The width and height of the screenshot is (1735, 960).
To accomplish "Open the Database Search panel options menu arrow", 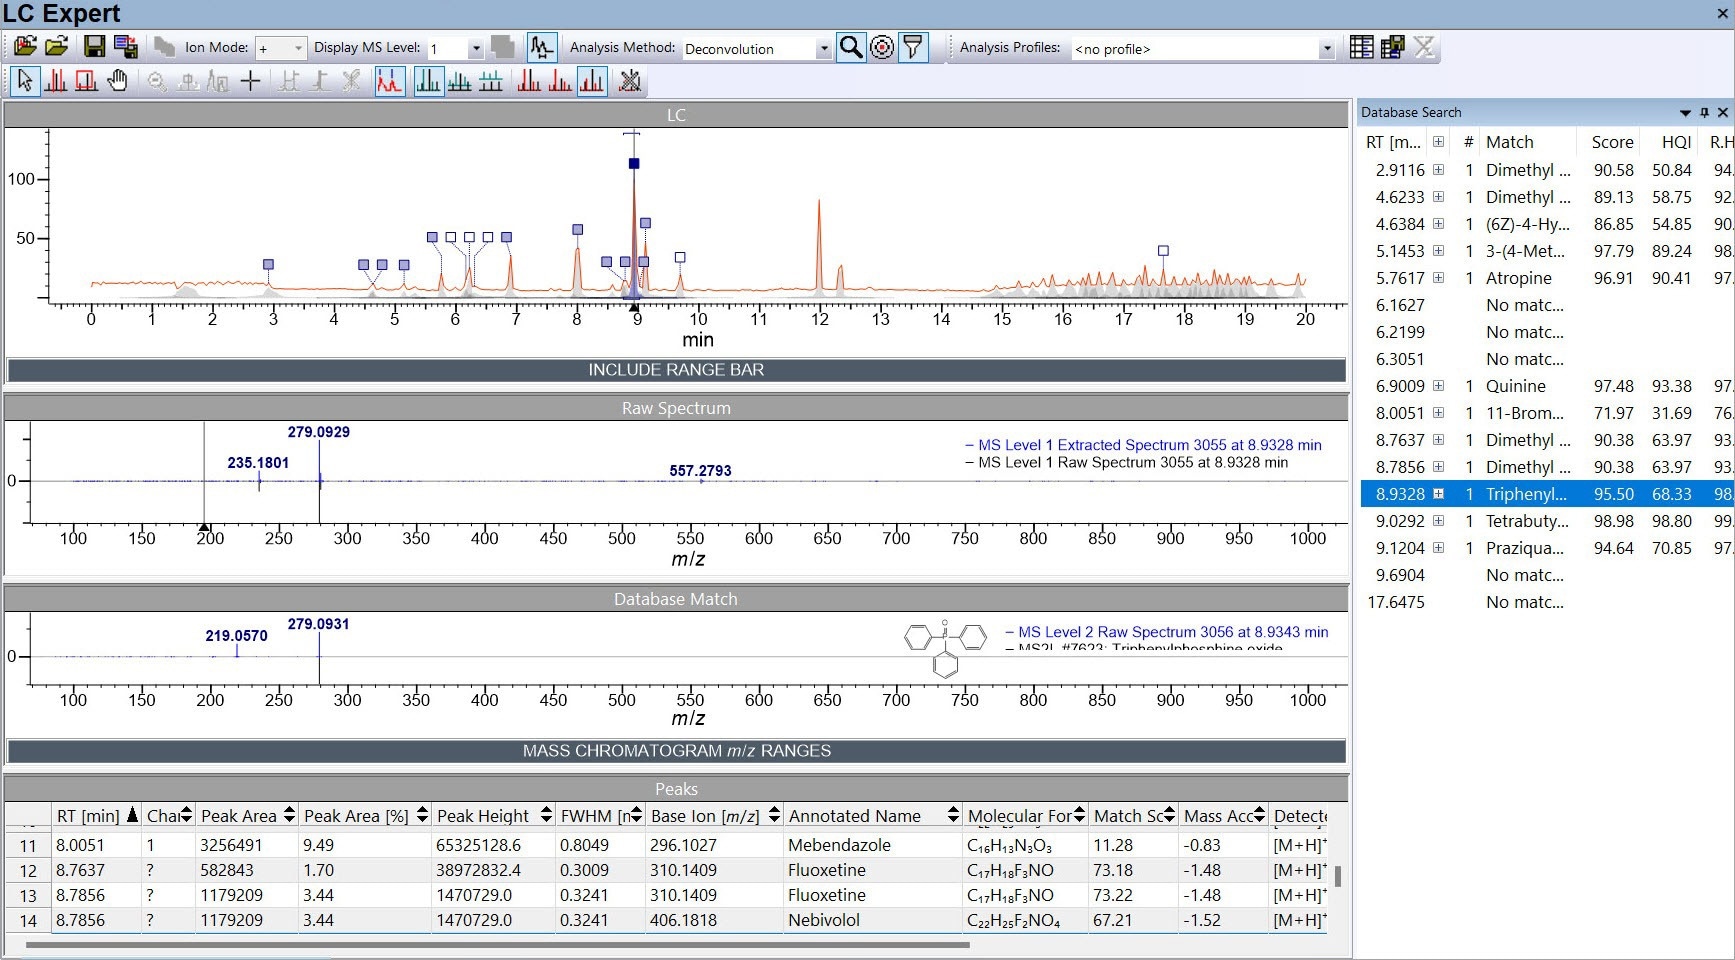I will point(1687,113).
